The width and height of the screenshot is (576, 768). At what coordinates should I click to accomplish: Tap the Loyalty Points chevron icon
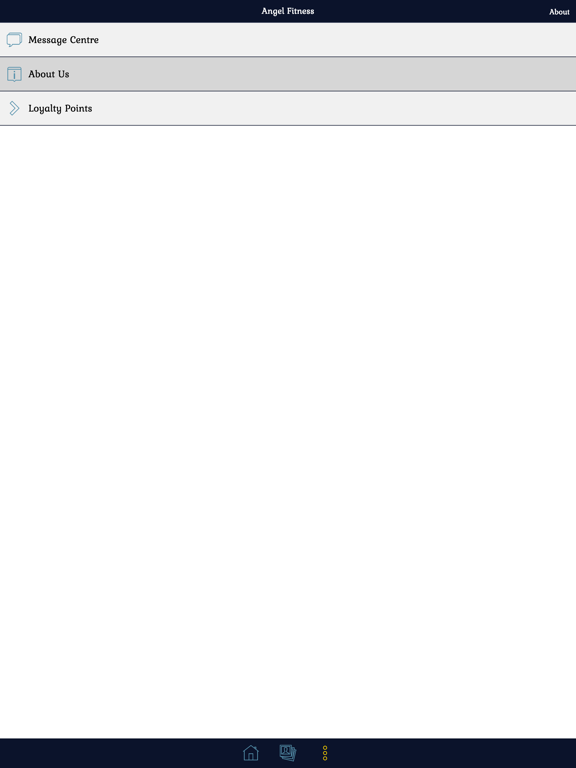point(14,108)
